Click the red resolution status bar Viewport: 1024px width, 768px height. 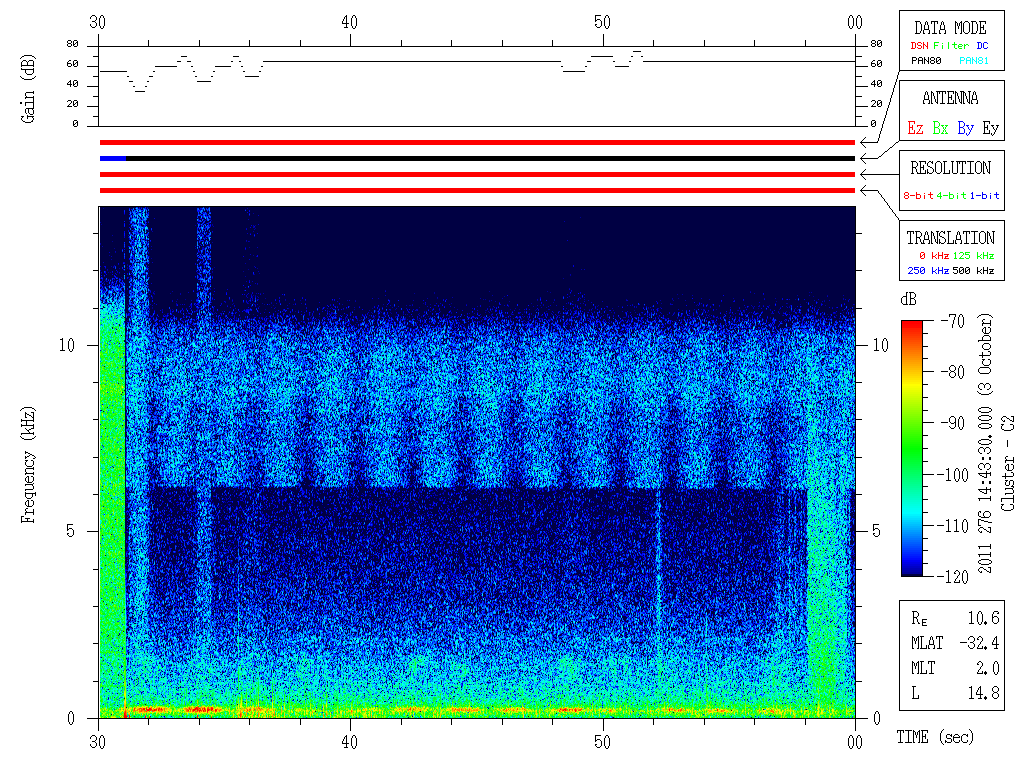point(477,174)
